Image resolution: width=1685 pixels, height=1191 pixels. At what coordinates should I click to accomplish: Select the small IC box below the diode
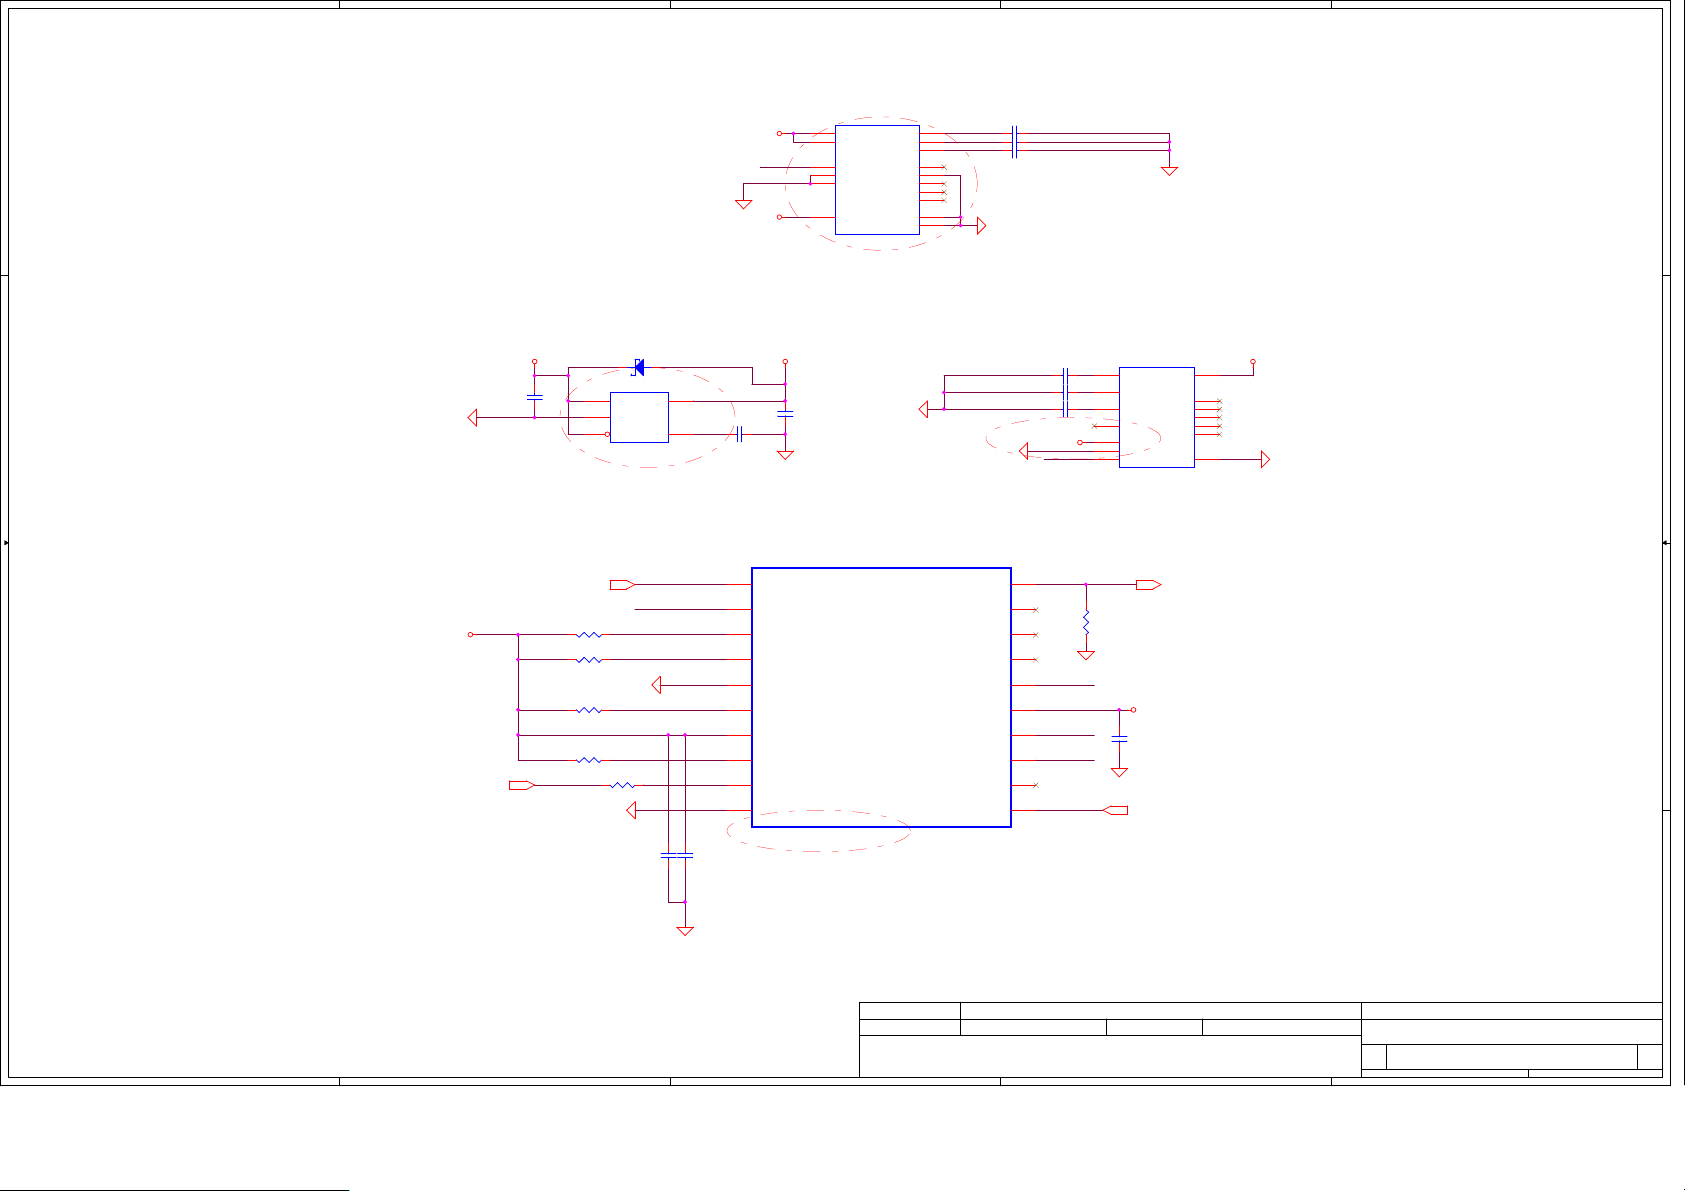pos(639,417)
